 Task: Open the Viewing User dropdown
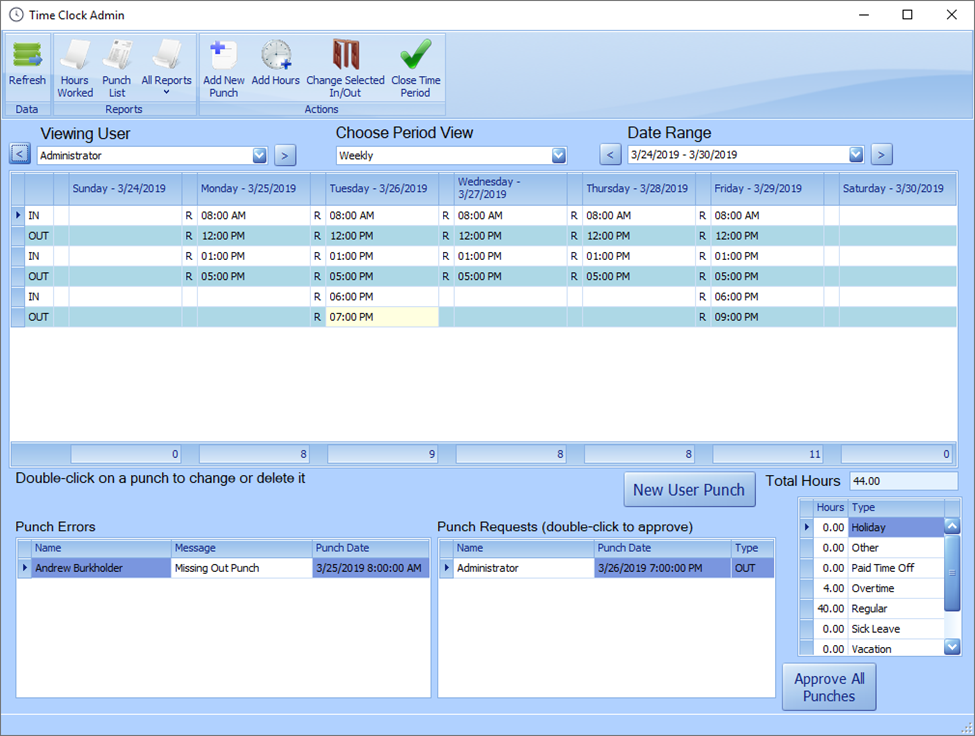click(259, 155)
